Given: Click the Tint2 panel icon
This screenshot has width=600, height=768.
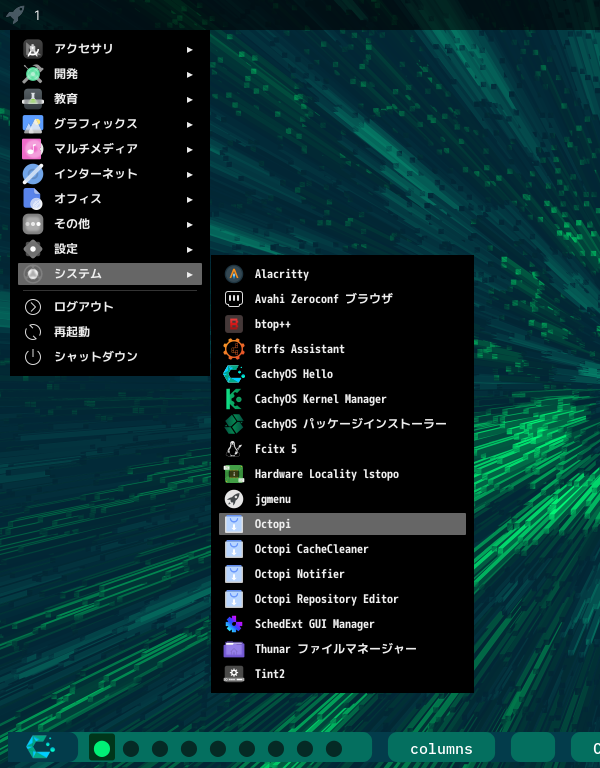Looking at the screenshot, I should (x=233, y=674).
